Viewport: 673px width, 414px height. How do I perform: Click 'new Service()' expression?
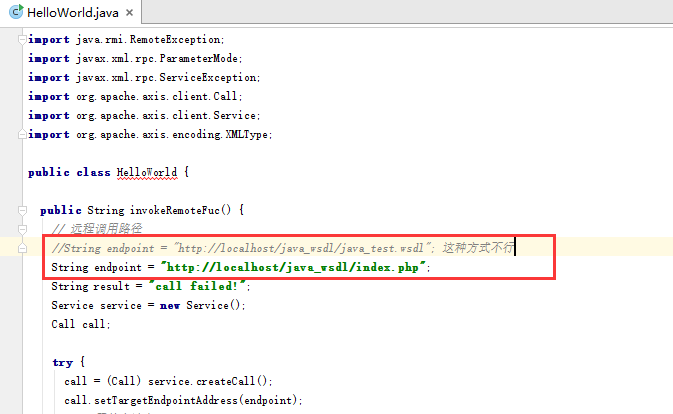point(202,305)
